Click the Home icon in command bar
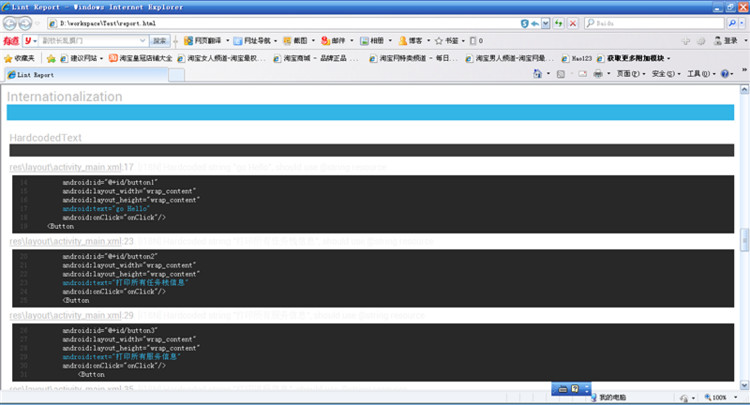The image size is (750, 405). click(538, 74)
